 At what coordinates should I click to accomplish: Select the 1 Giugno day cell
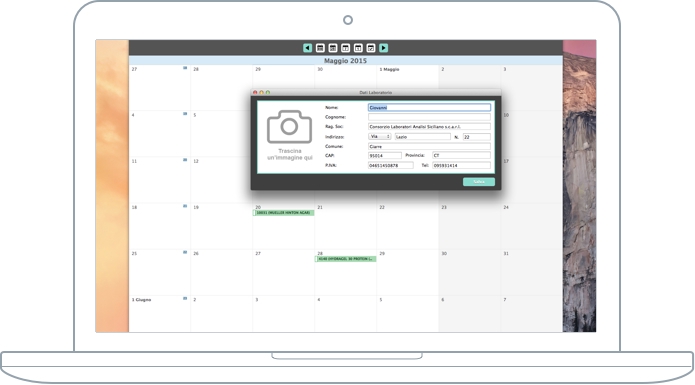tap(160, 314)
